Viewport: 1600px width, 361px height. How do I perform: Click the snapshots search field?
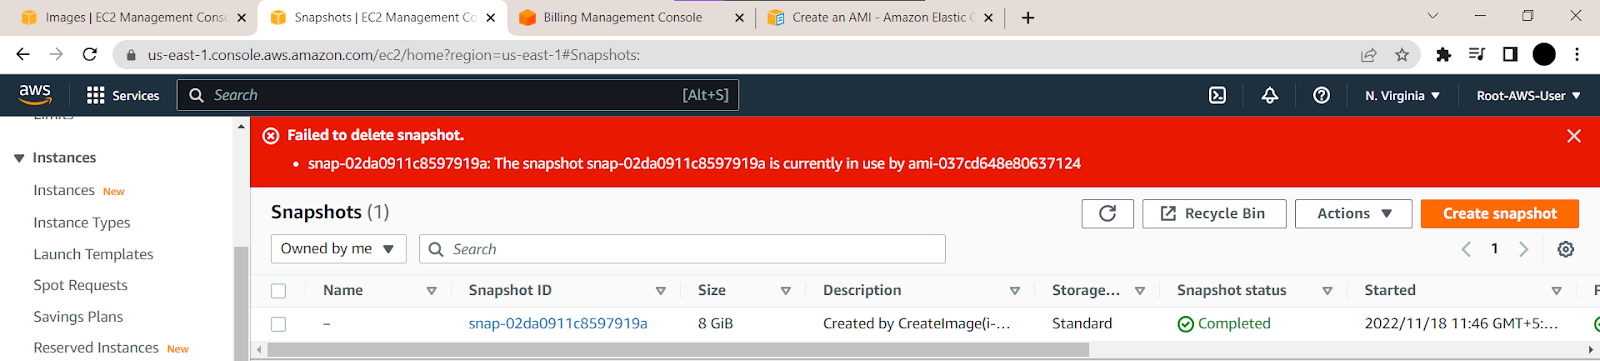[682, 249]
